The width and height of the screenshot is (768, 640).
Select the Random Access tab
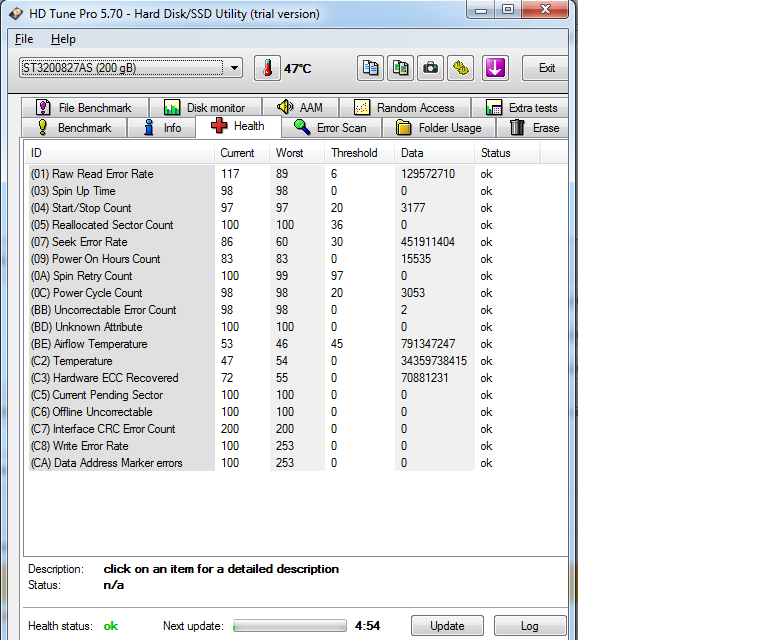(x=404, y=108)
